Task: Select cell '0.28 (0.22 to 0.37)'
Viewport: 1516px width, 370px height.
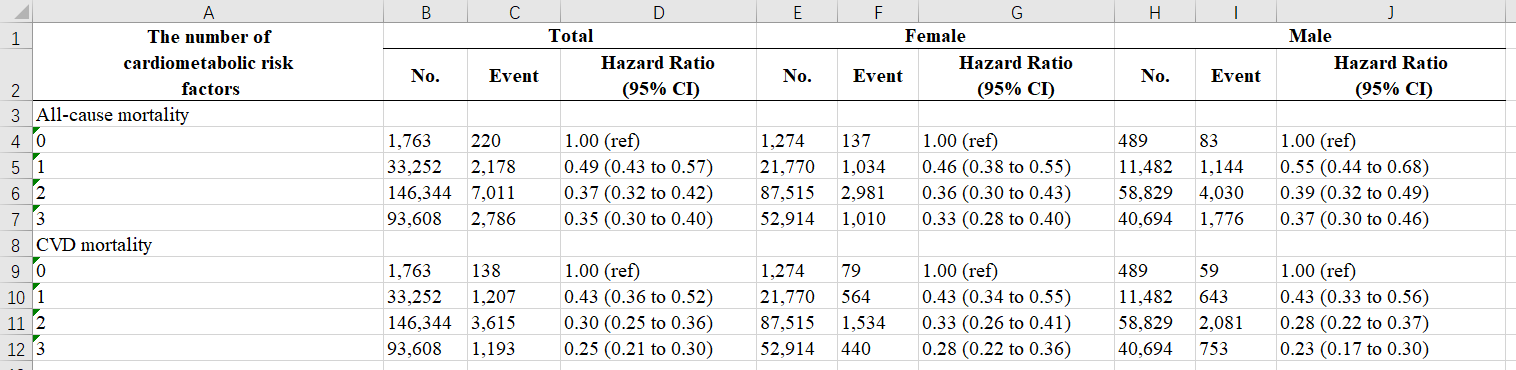Action: (1391, 322)
